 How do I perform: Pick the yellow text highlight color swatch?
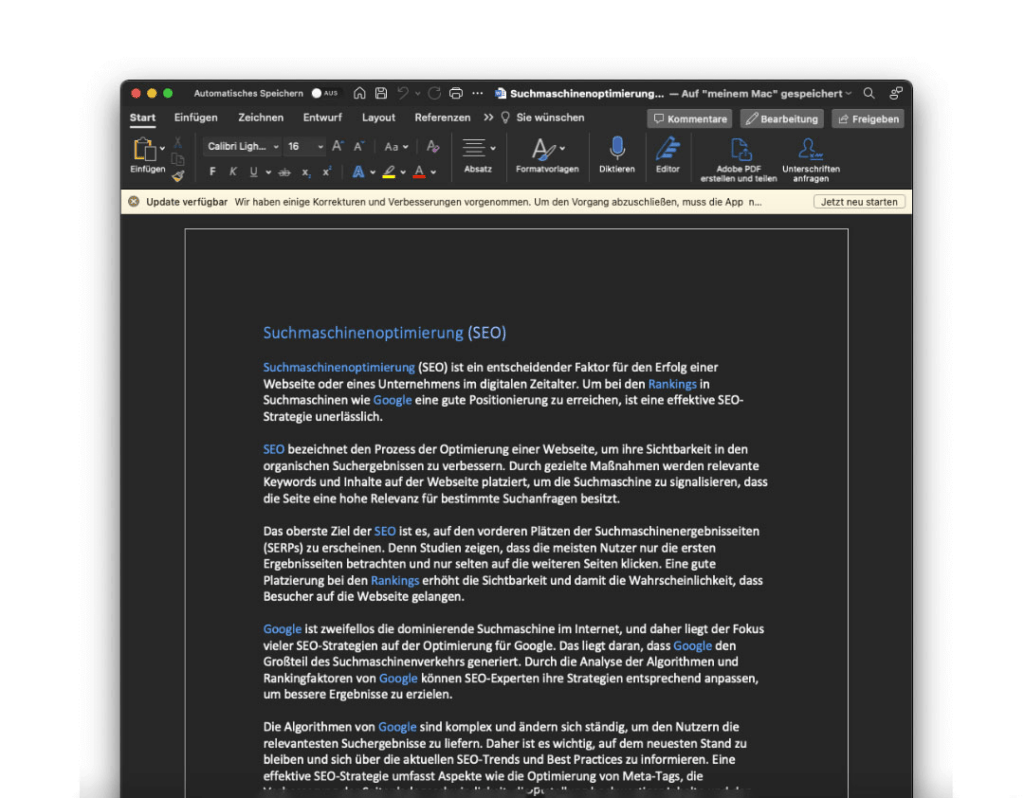(391, 171)
